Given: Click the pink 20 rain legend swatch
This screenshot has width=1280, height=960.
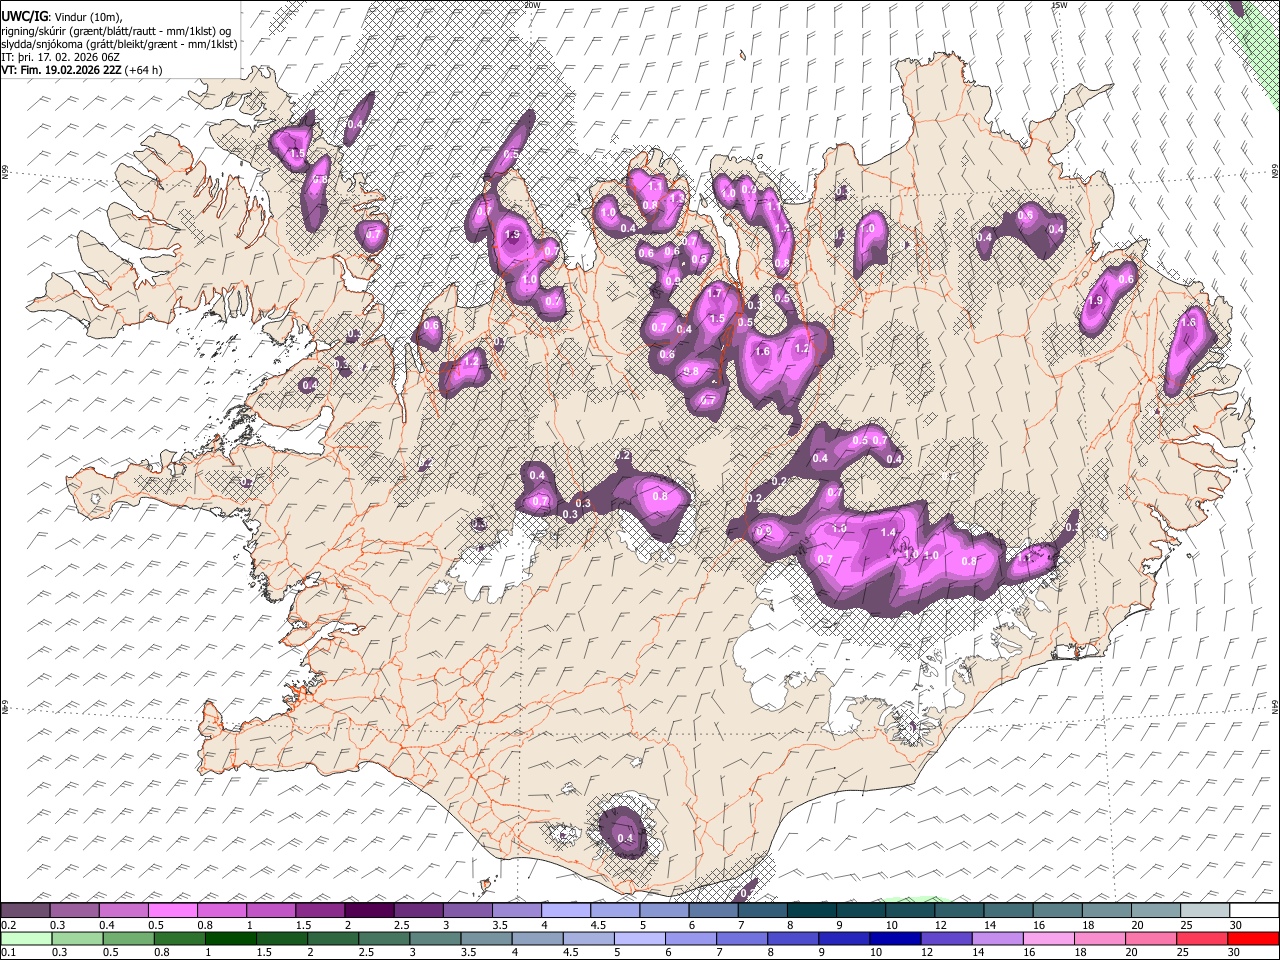Looking at the screenshot, I should [x=1151, y=938].
